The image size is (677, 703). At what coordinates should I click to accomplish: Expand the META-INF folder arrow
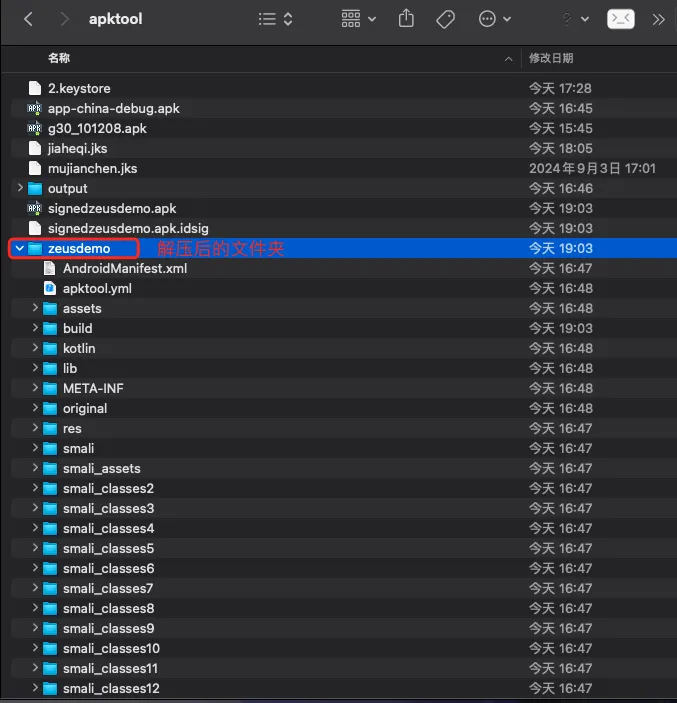36,388
